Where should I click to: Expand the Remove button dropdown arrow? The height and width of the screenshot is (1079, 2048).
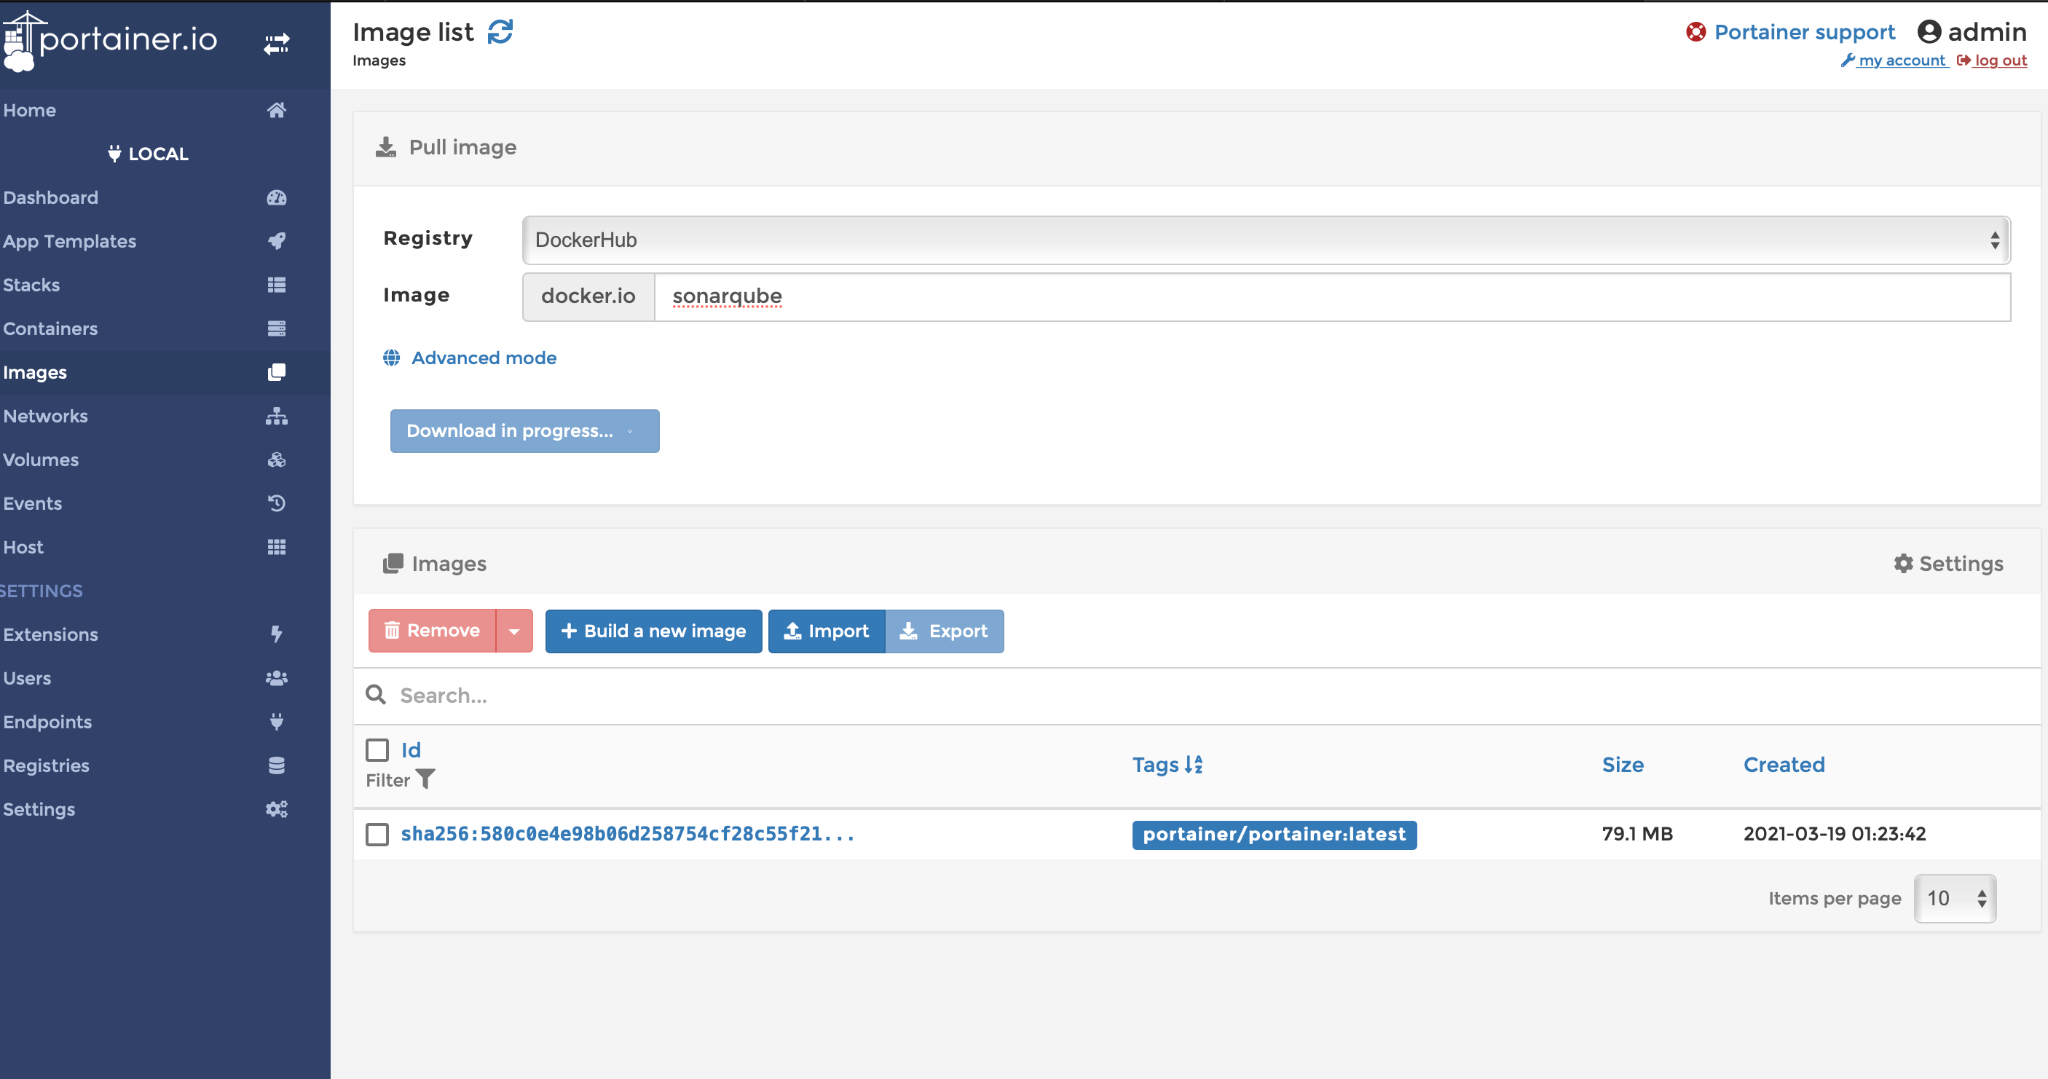point(514,631)
